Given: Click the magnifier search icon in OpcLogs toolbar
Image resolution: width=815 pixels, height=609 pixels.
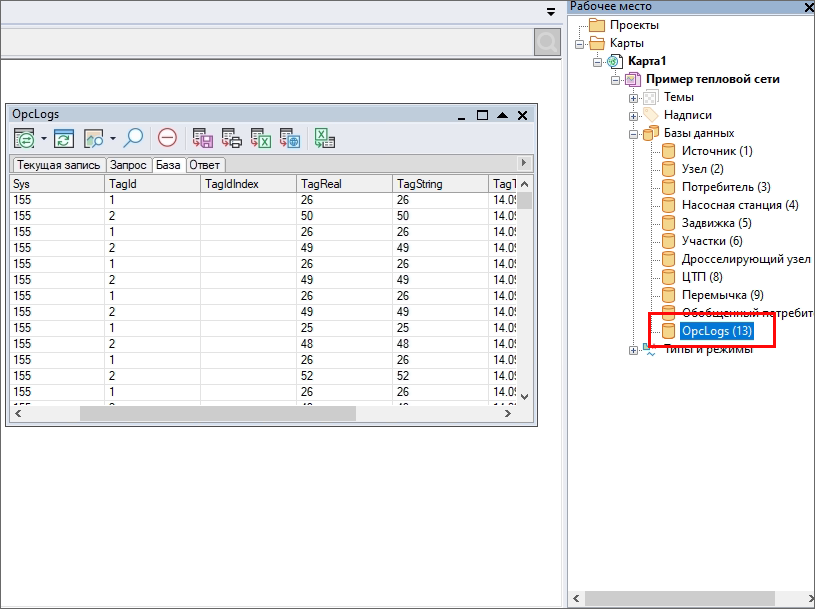Looking at the screenshot, I should (133, 139).
